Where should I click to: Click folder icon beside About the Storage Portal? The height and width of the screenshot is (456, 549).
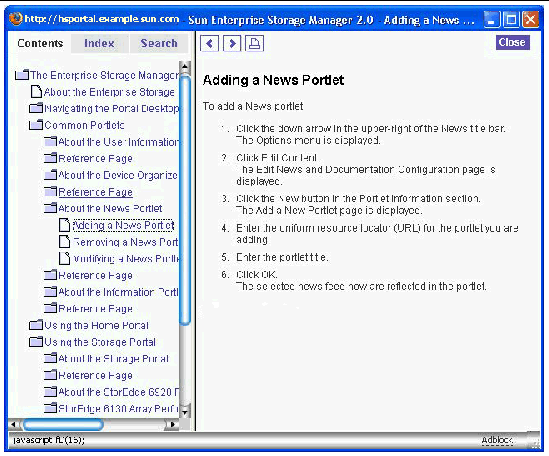click(x=50, y=358)
